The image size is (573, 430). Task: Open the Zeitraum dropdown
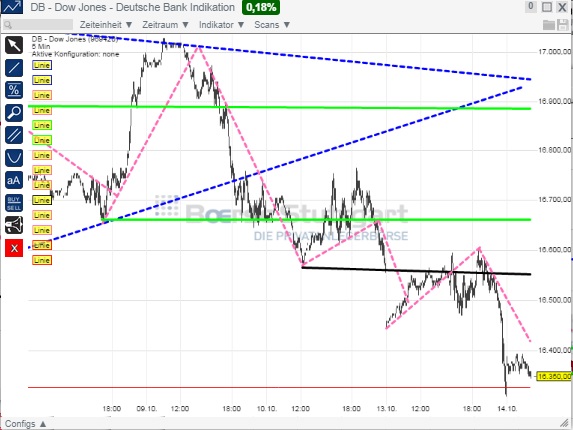click(166, 25)
